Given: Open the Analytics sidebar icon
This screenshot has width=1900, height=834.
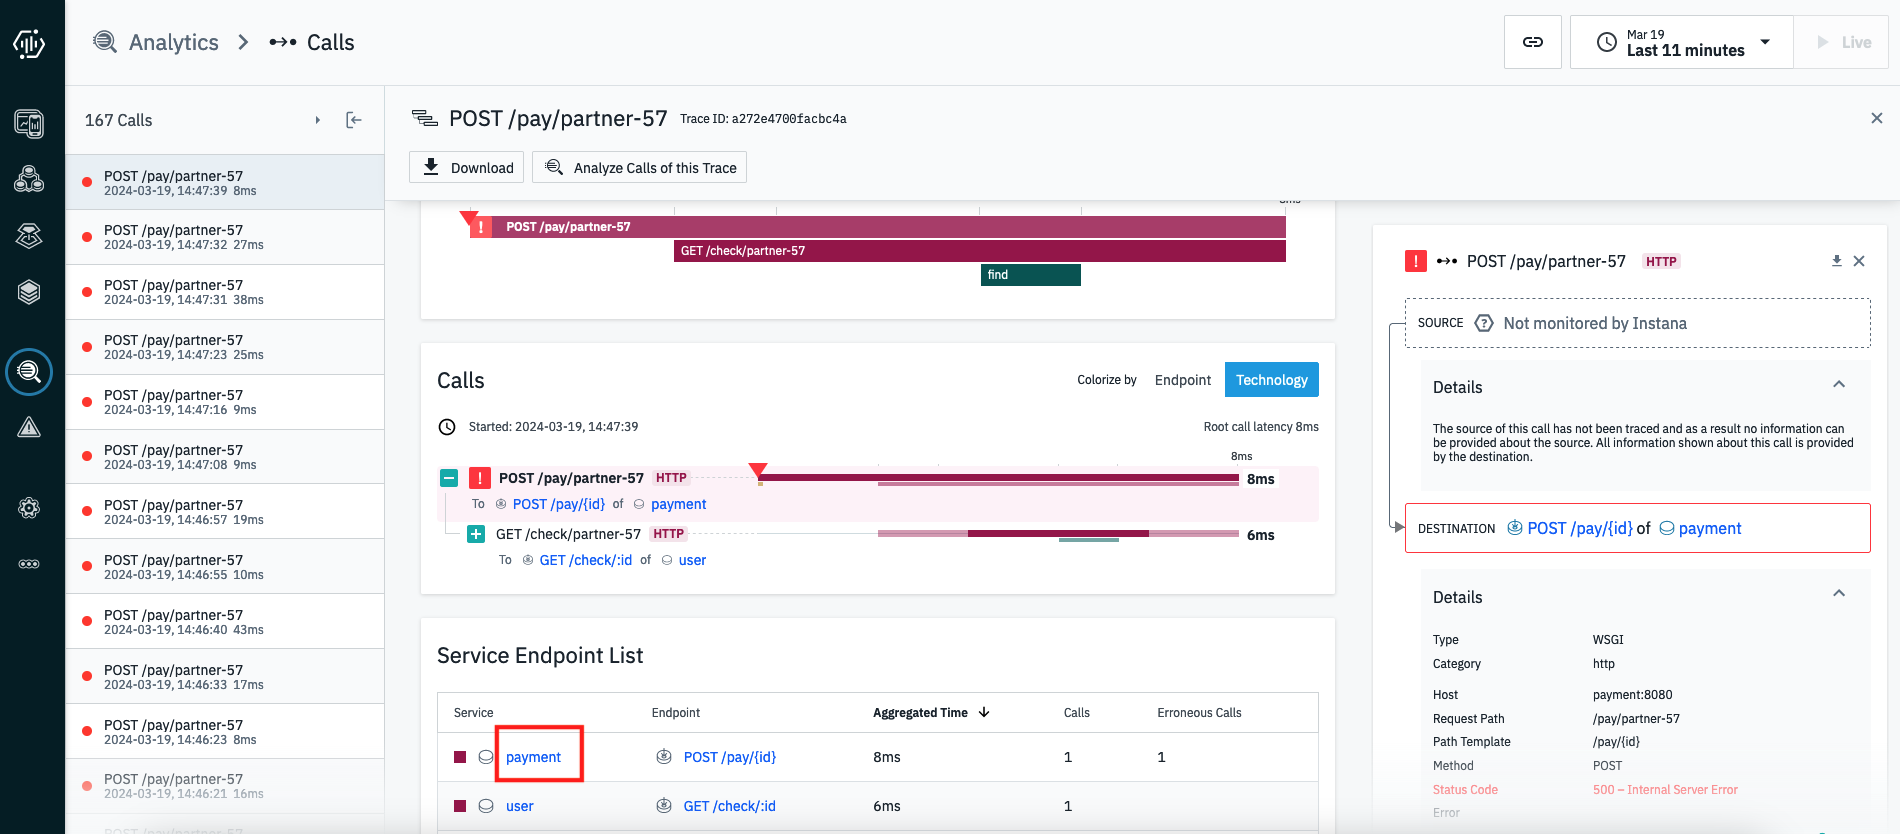Looking at the screenshot, I should pyautogui.click(x=29, y=372).
